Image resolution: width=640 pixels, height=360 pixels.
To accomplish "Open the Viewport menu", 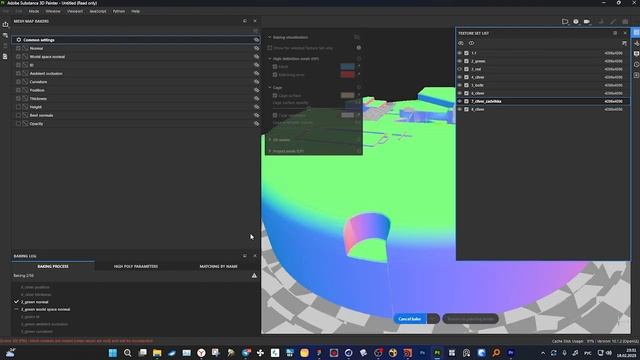I will tap(75, 11).
